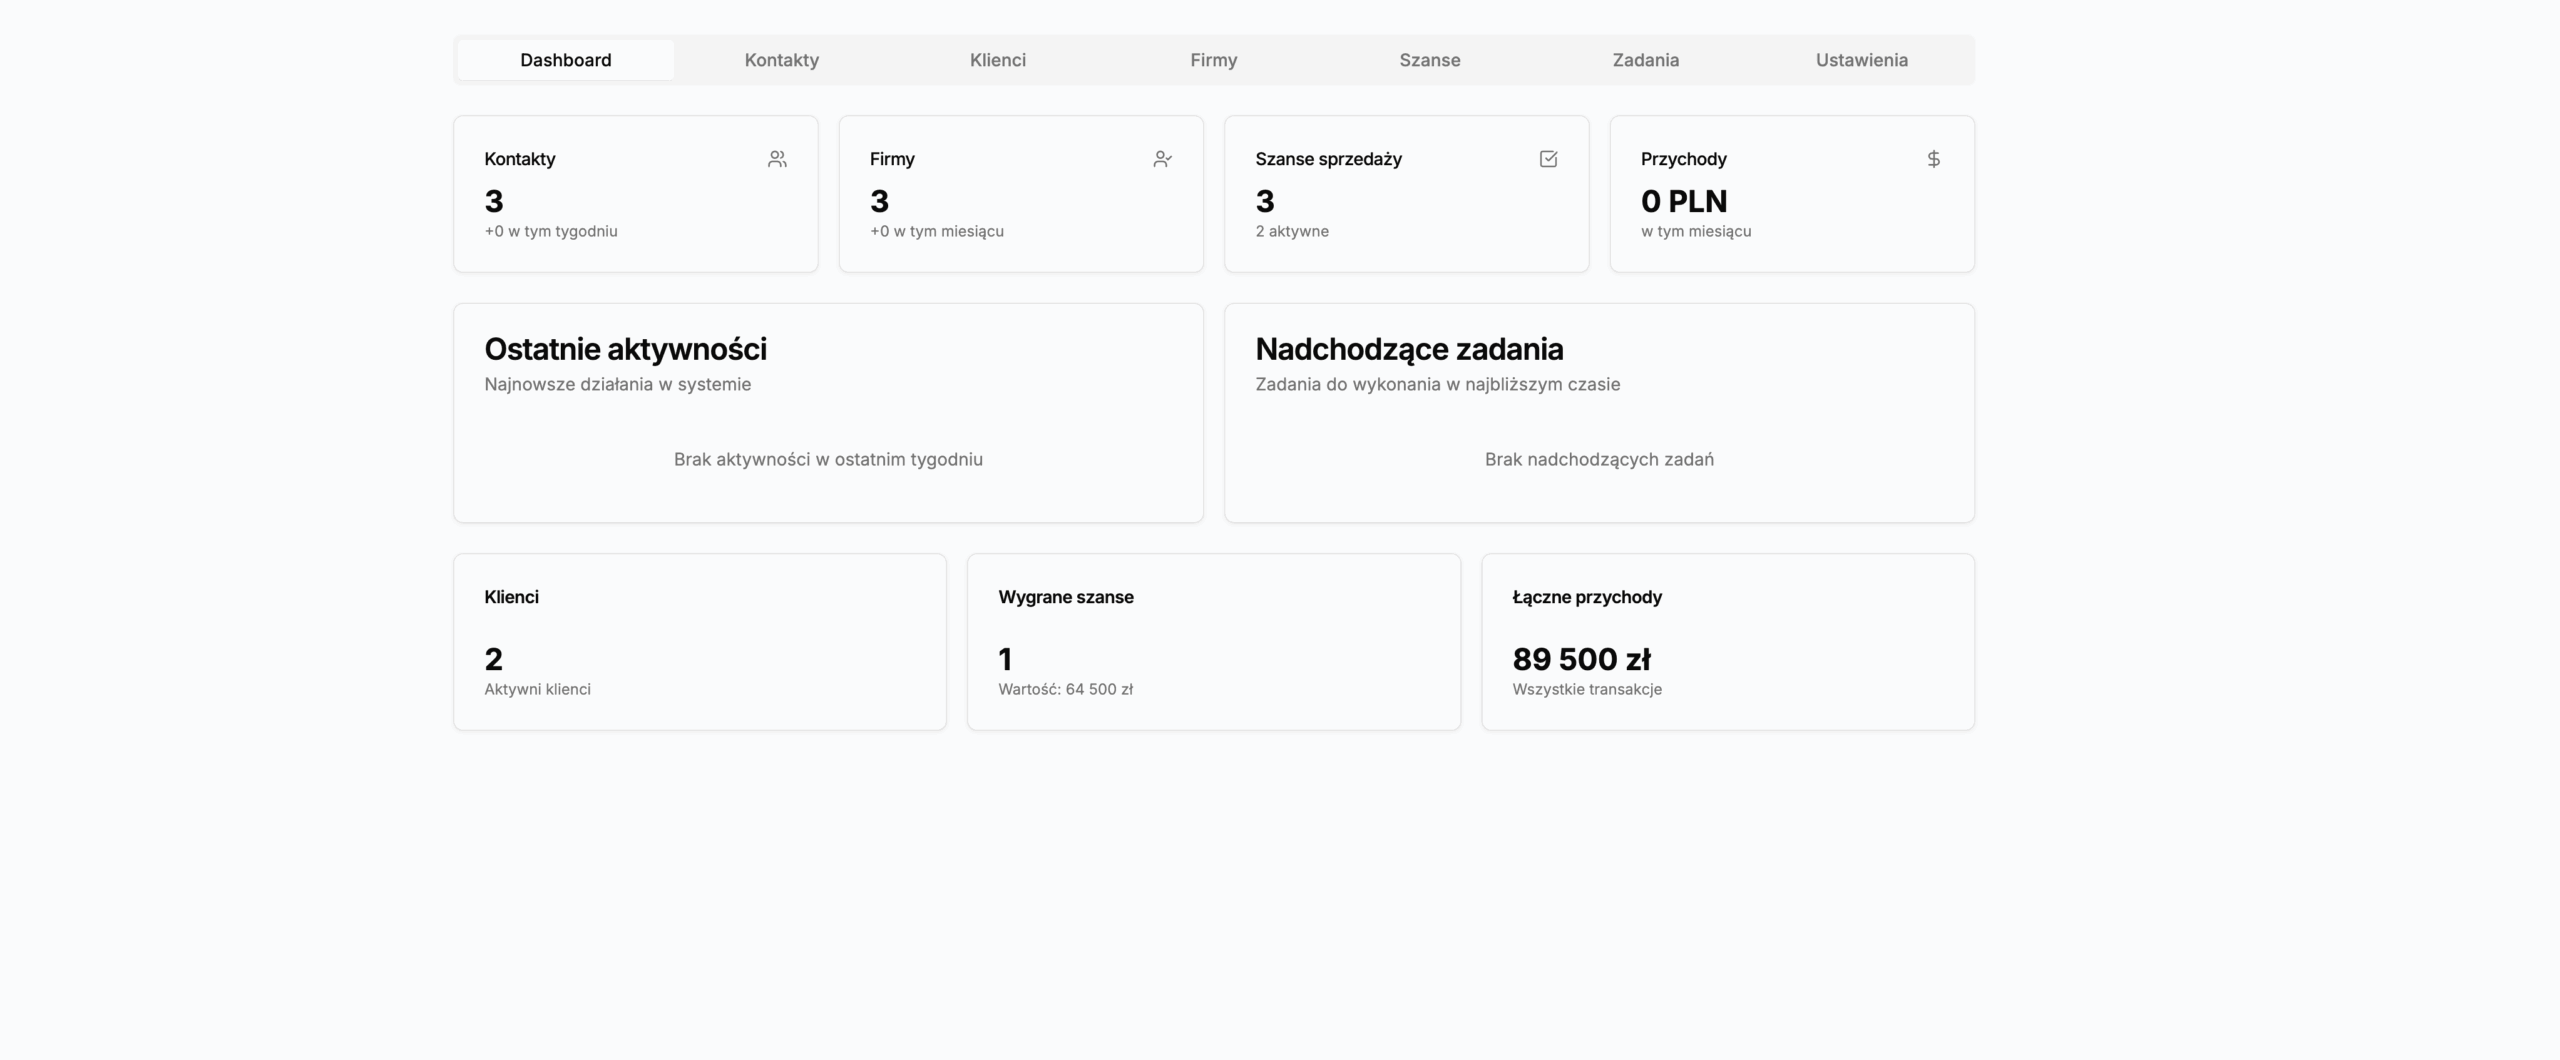This screenshot has height=1060, width=2560.
Task: Open the Klienci tab
Action: pyautogui.click(x=997, y=59)
